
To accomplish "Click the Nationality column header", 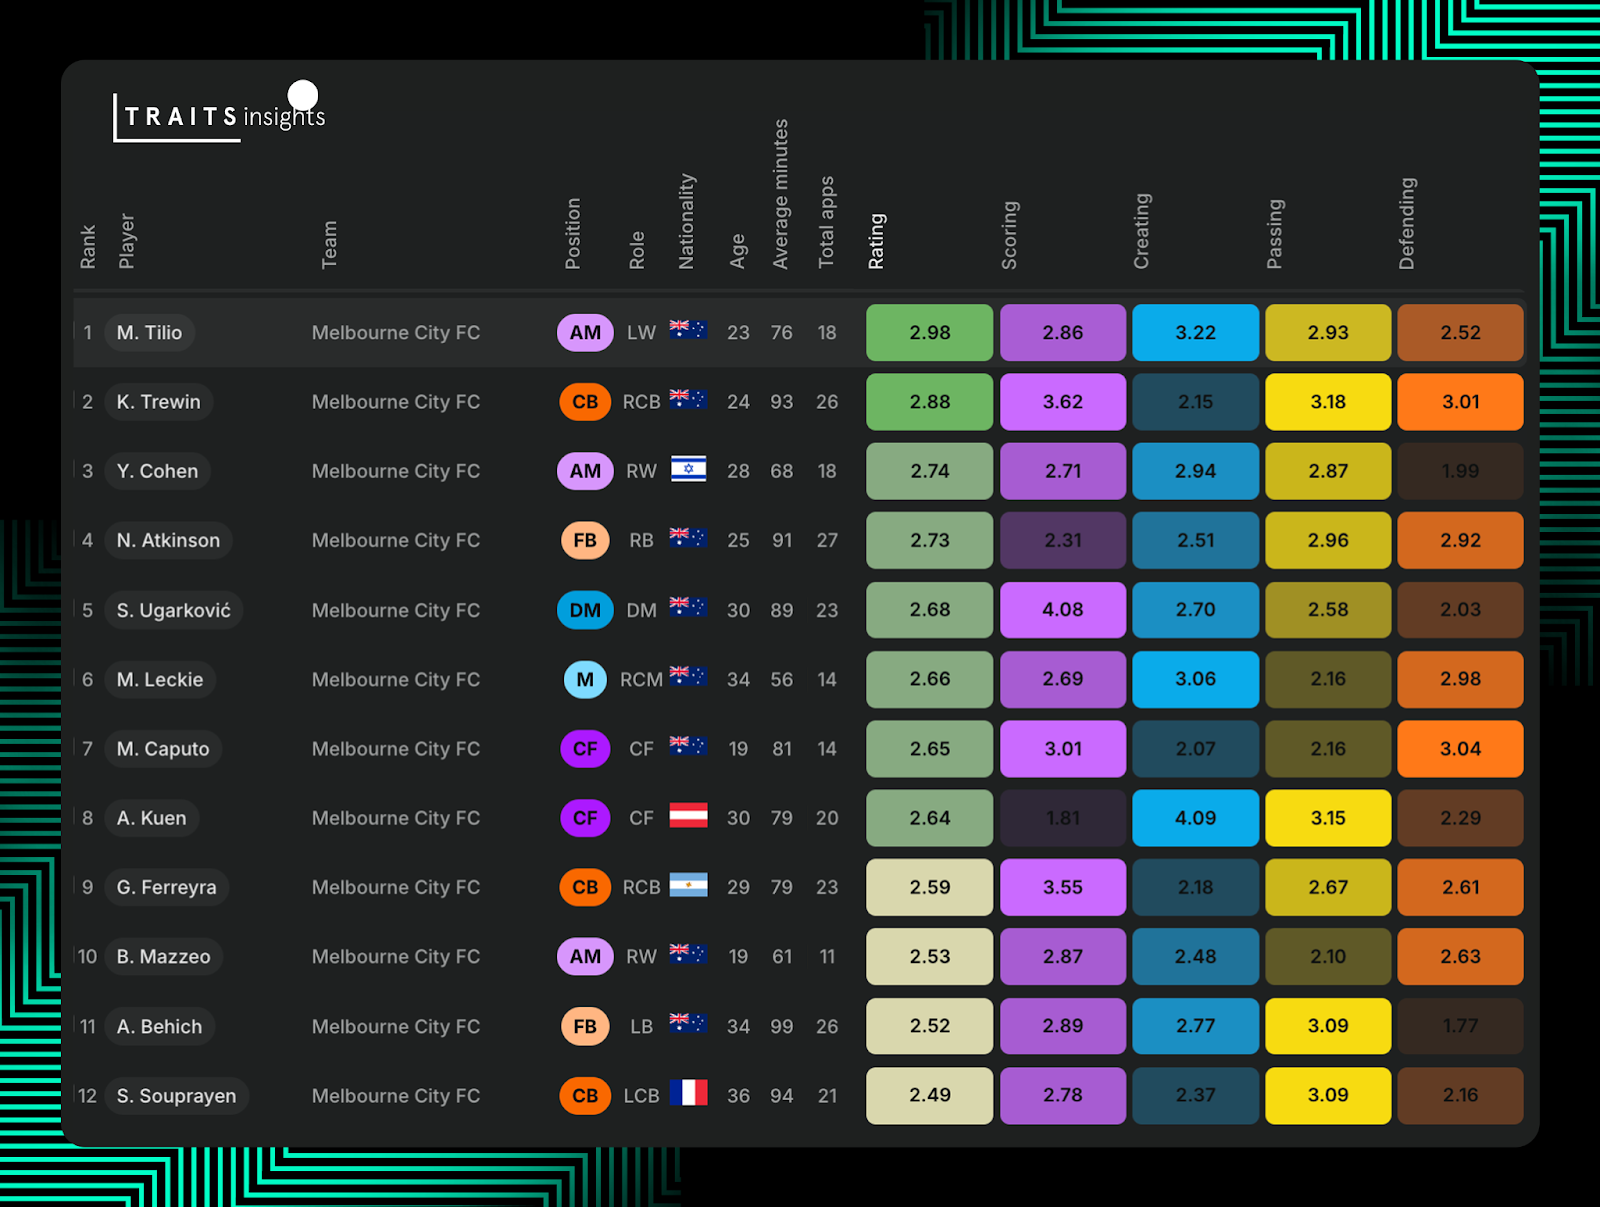I will [x=686, y=221].
